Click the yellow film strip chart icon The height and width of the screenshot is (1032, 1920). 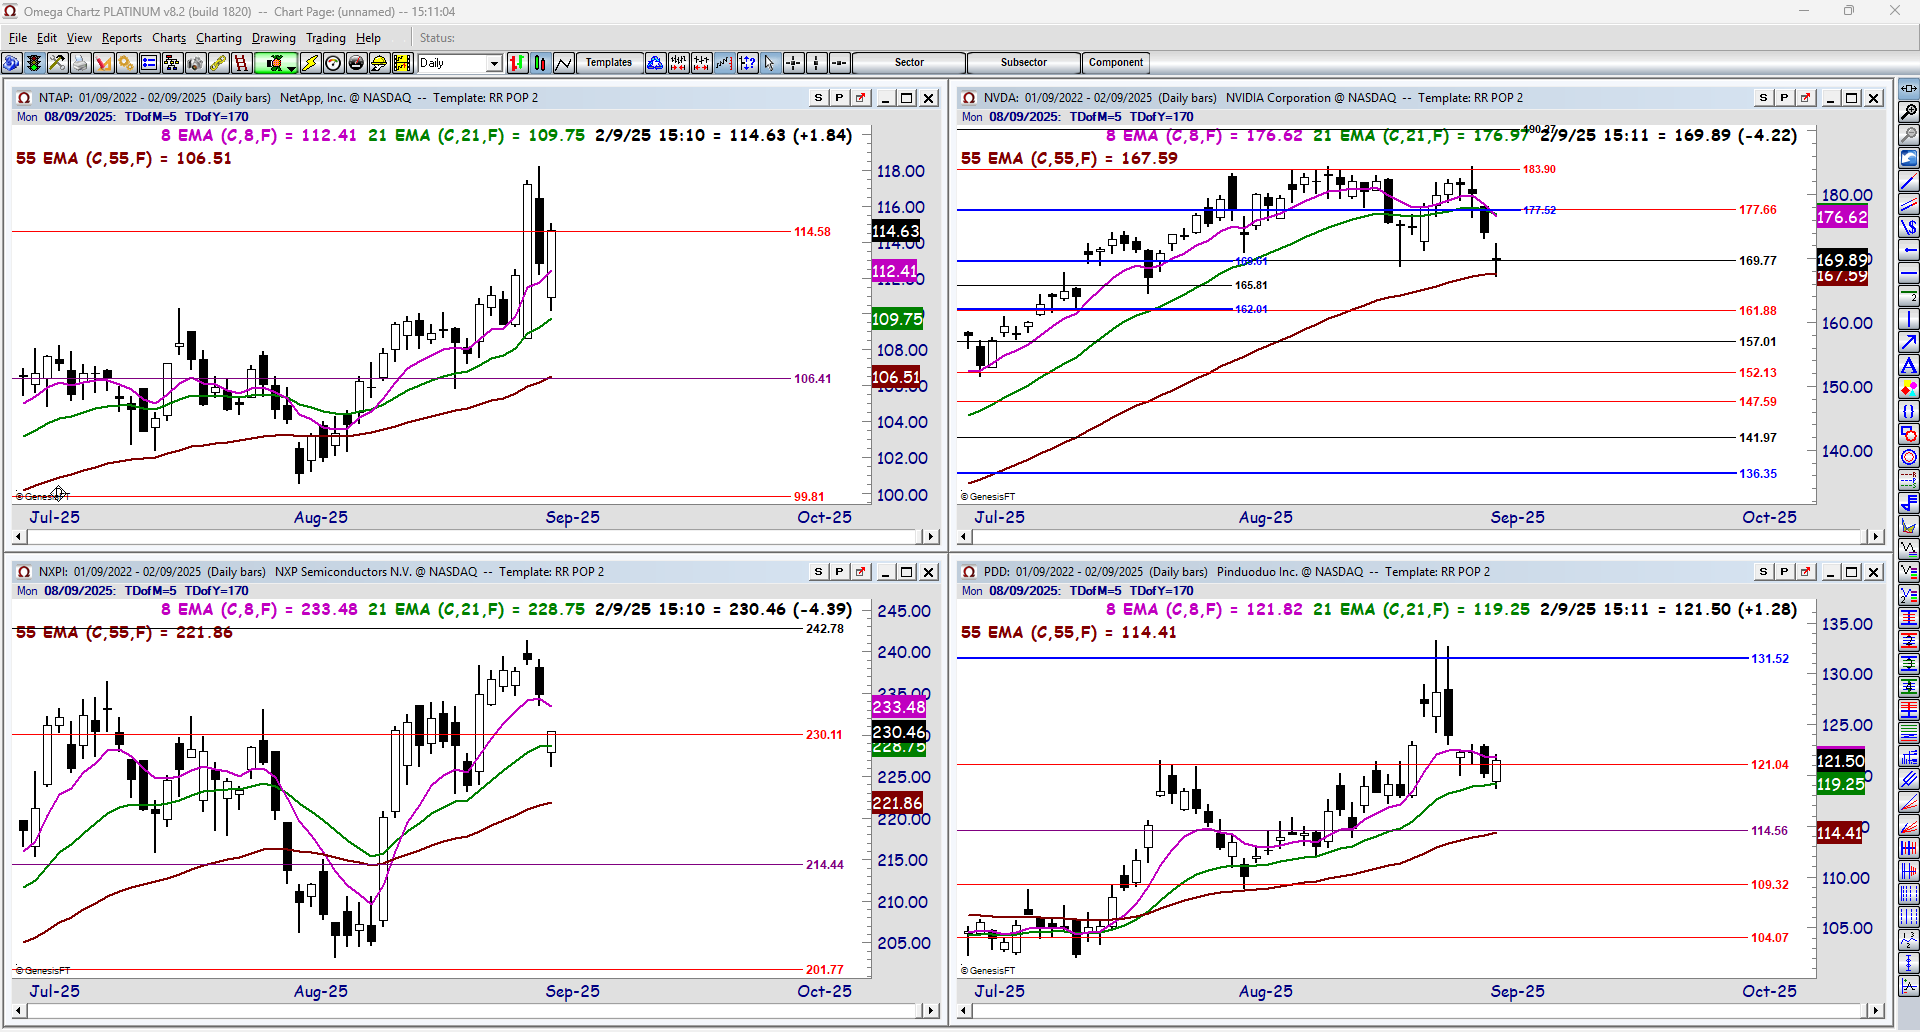click(402, 63)
